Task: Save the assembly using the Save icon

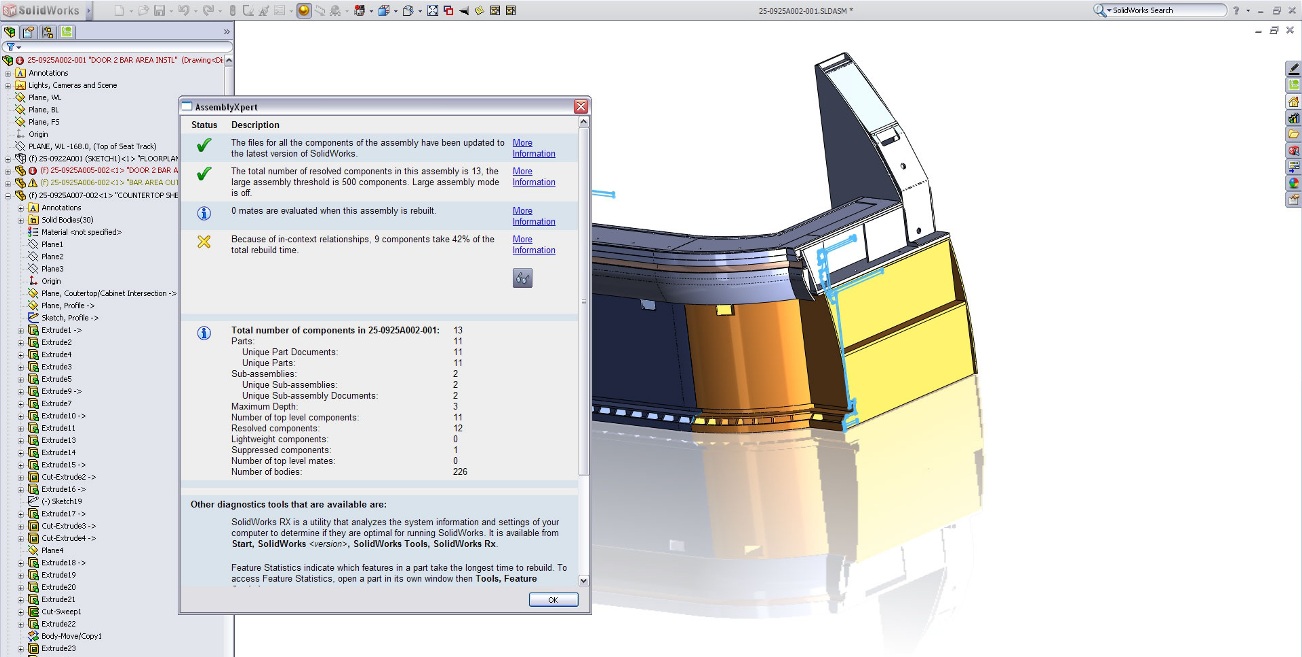Action: (x=160, y=10)
